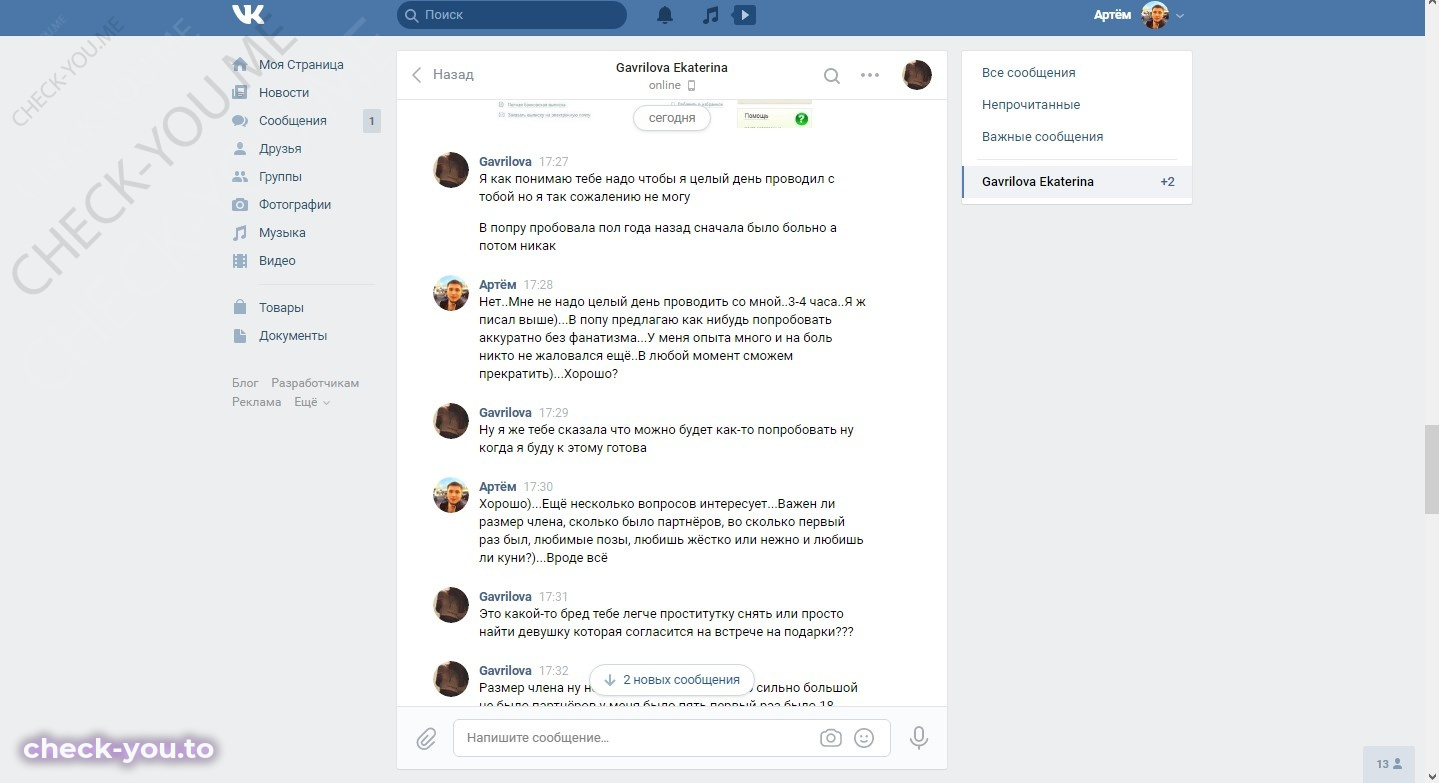Image resolution: width=1439 pixels, height=783 pixels.
Task: Click the сегодня date pill
Action: (x=672, y=117)
